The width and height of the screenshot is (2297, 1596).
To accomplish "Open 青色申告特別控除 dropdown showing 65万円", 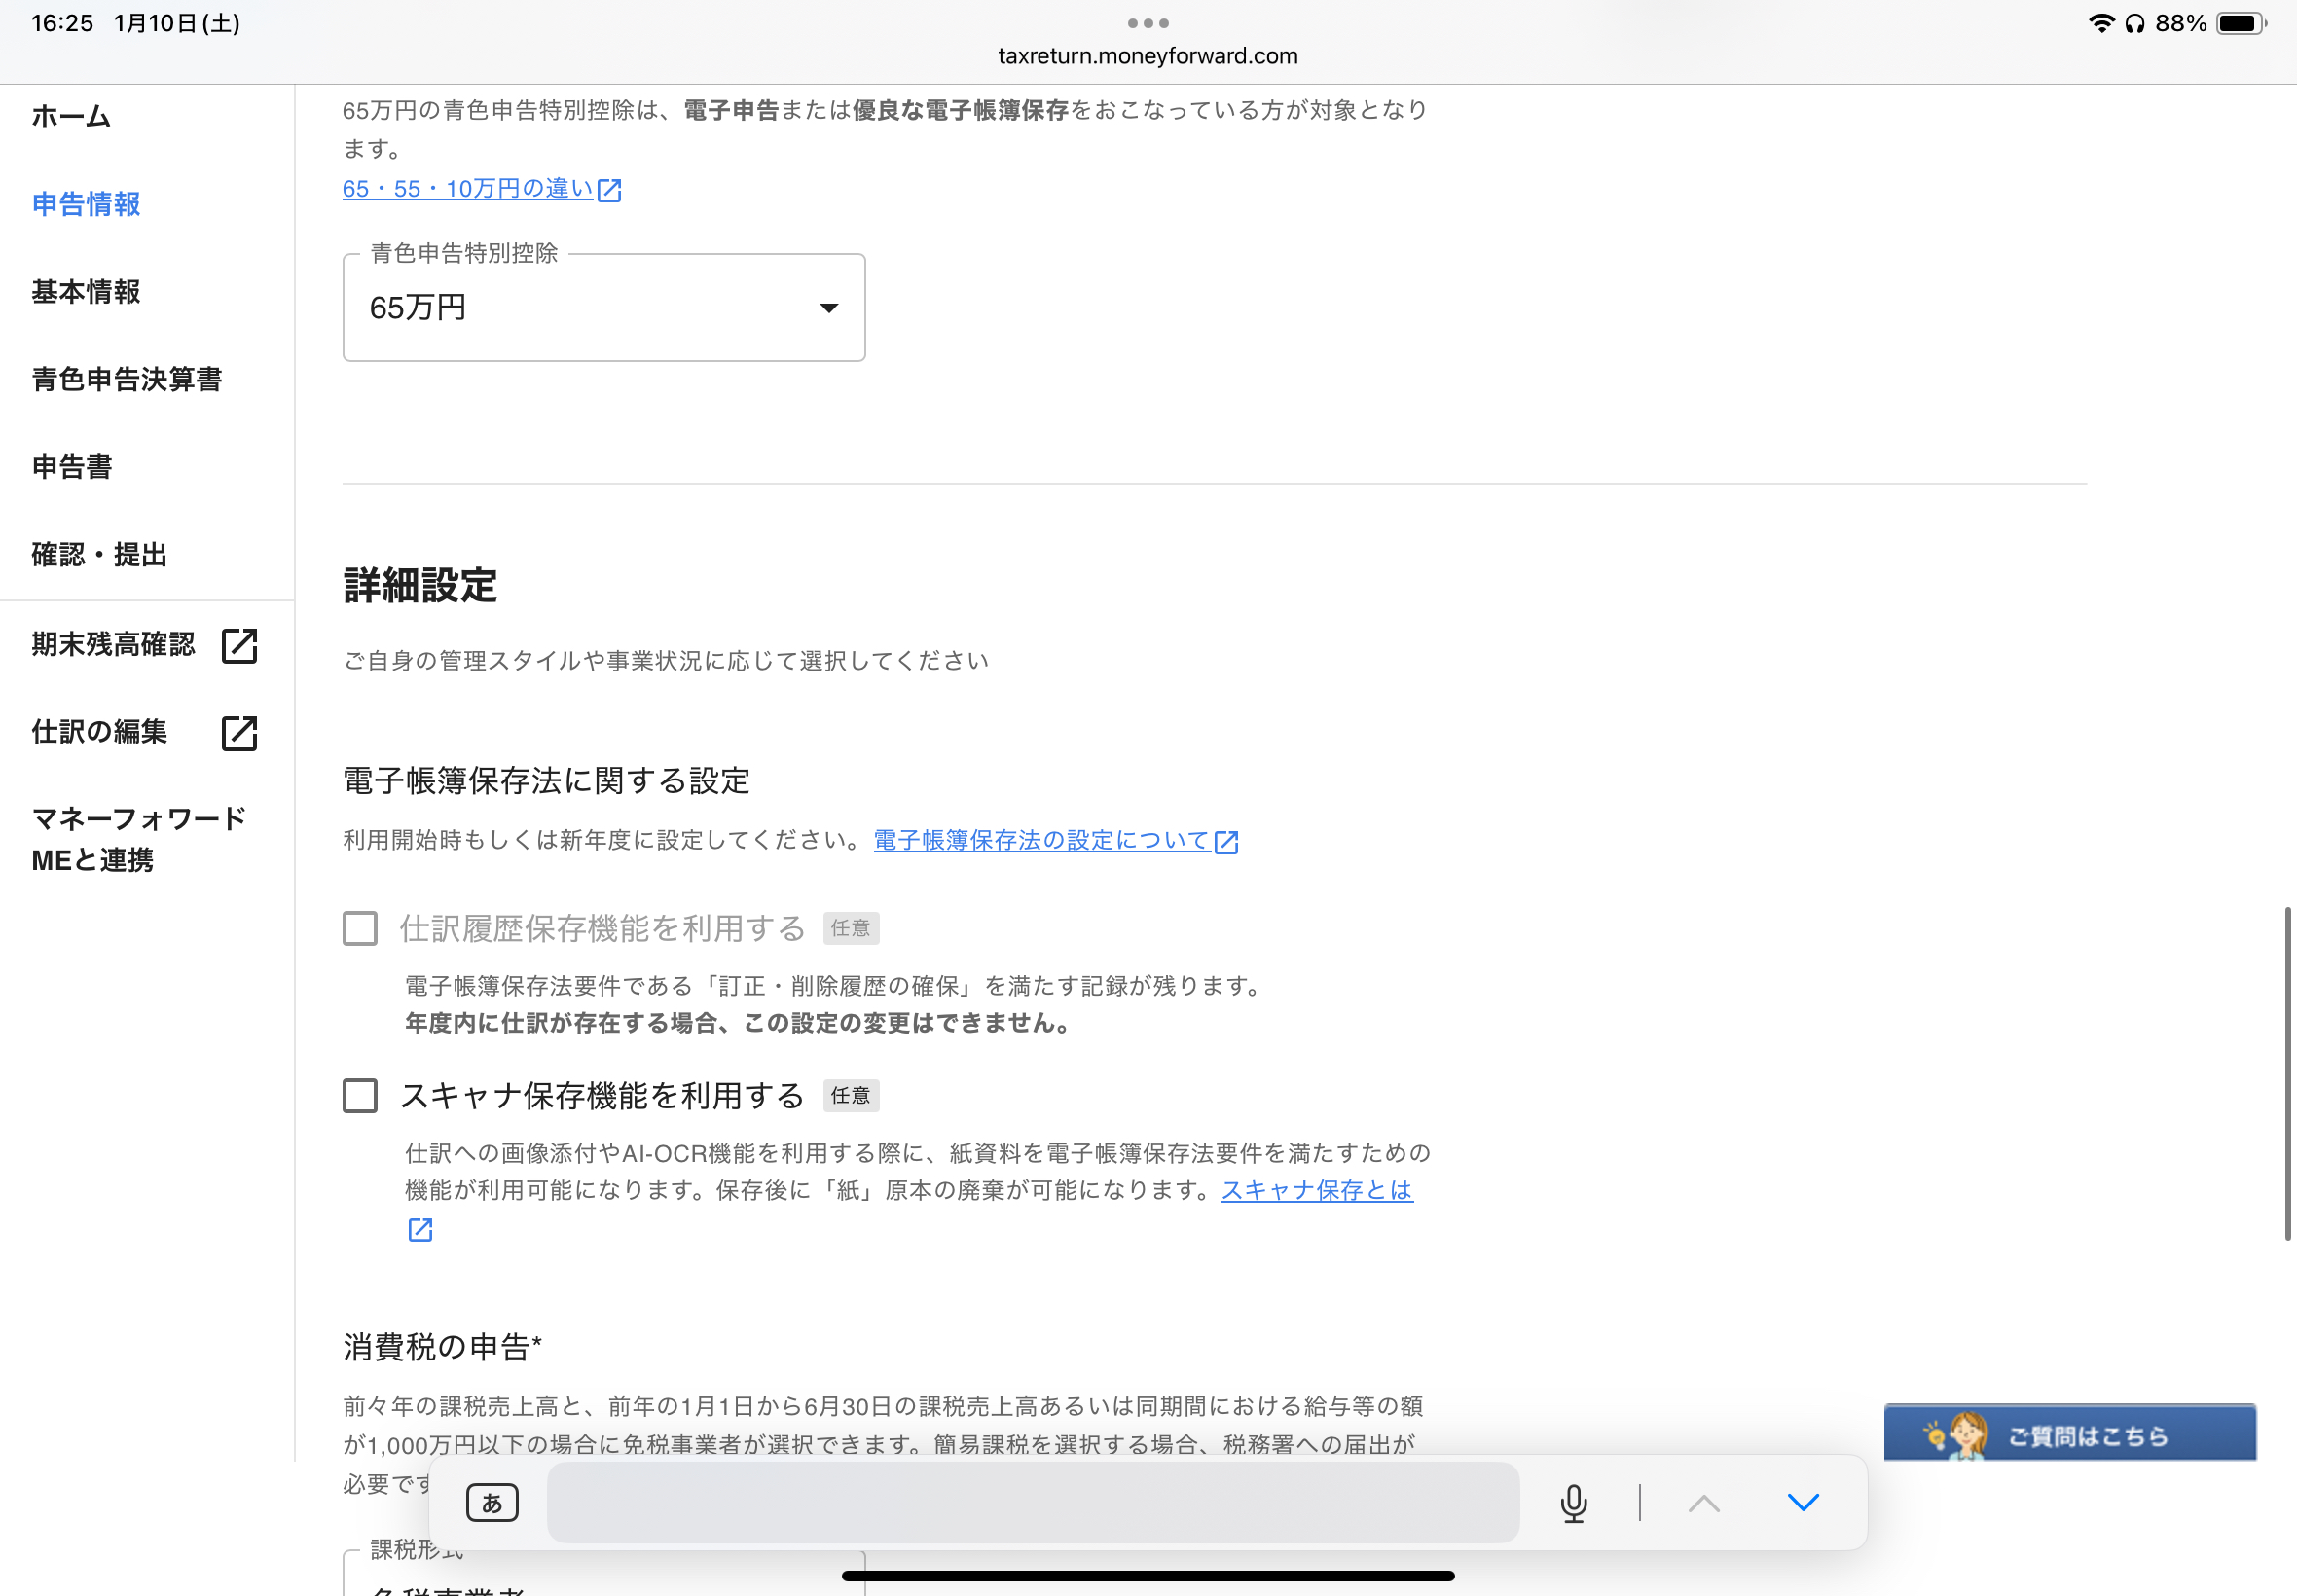I will [604, 307].
